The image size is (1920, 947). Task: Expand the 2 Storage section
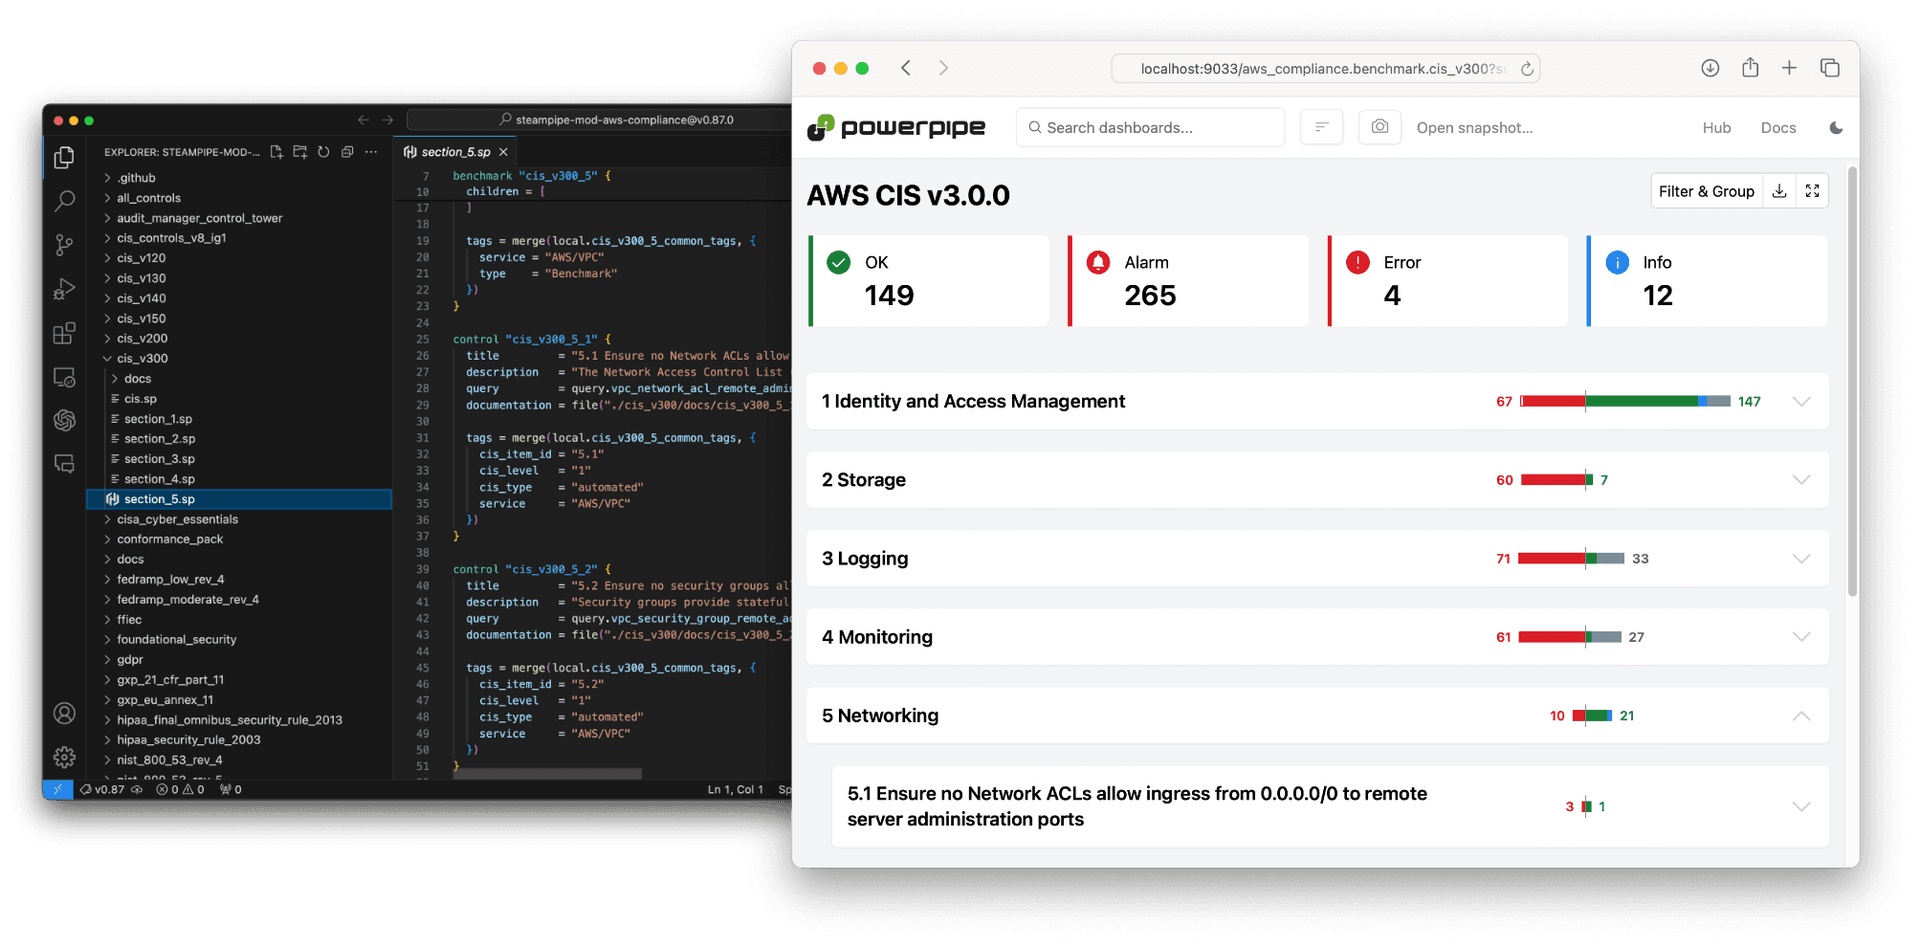coord(1801,480)
